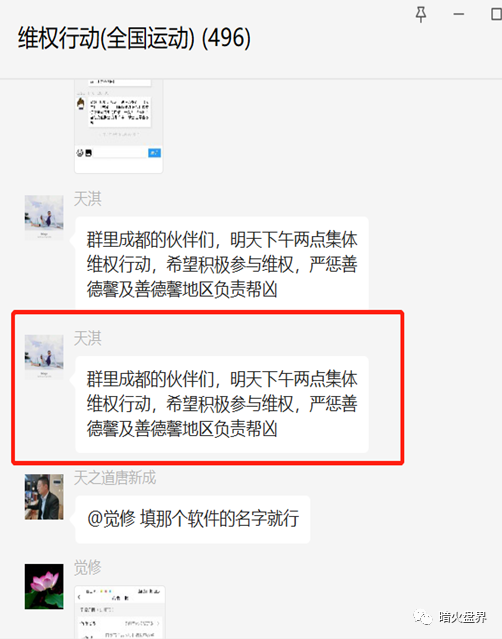Open 觉修's lotus flower avatar
Image resolution: width=502 pixels, height=639 pixels.
coord(44,586)
